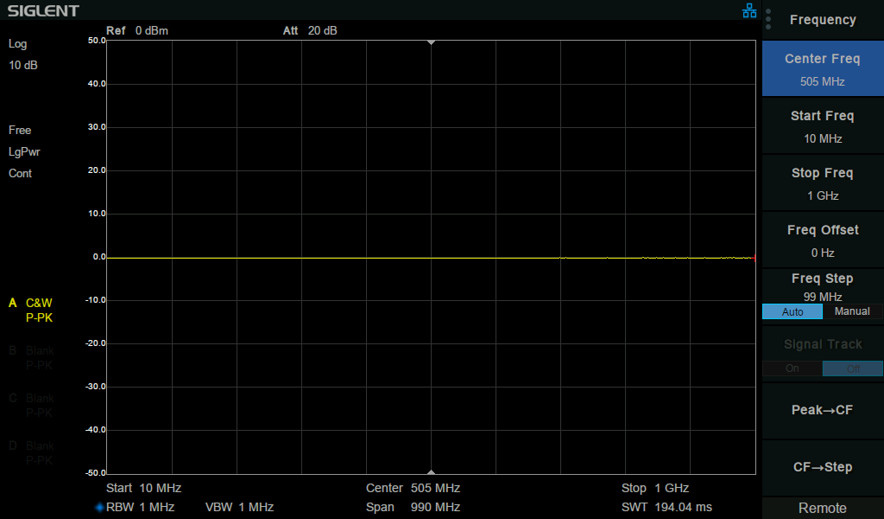Activate the CF→Step softkey
This screenshot has height=519, width=884.
823,467
